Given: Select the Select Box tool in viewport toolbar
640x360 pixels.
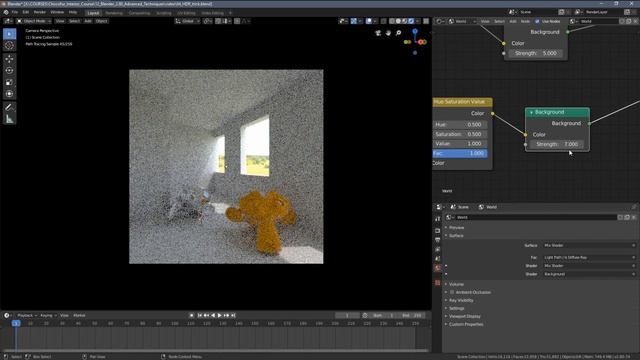Looking at the screenshot, I should click(x=9, y=34).
